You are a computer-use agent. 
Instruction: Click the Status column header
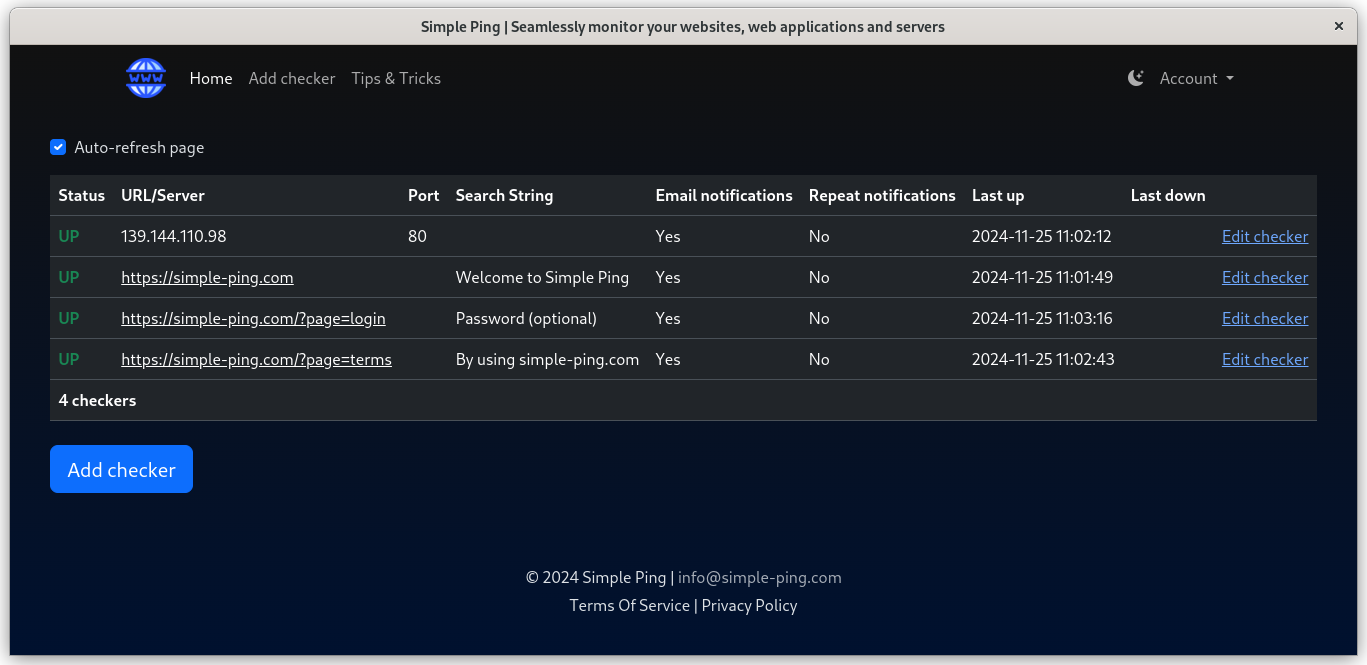tap(81, 195)
